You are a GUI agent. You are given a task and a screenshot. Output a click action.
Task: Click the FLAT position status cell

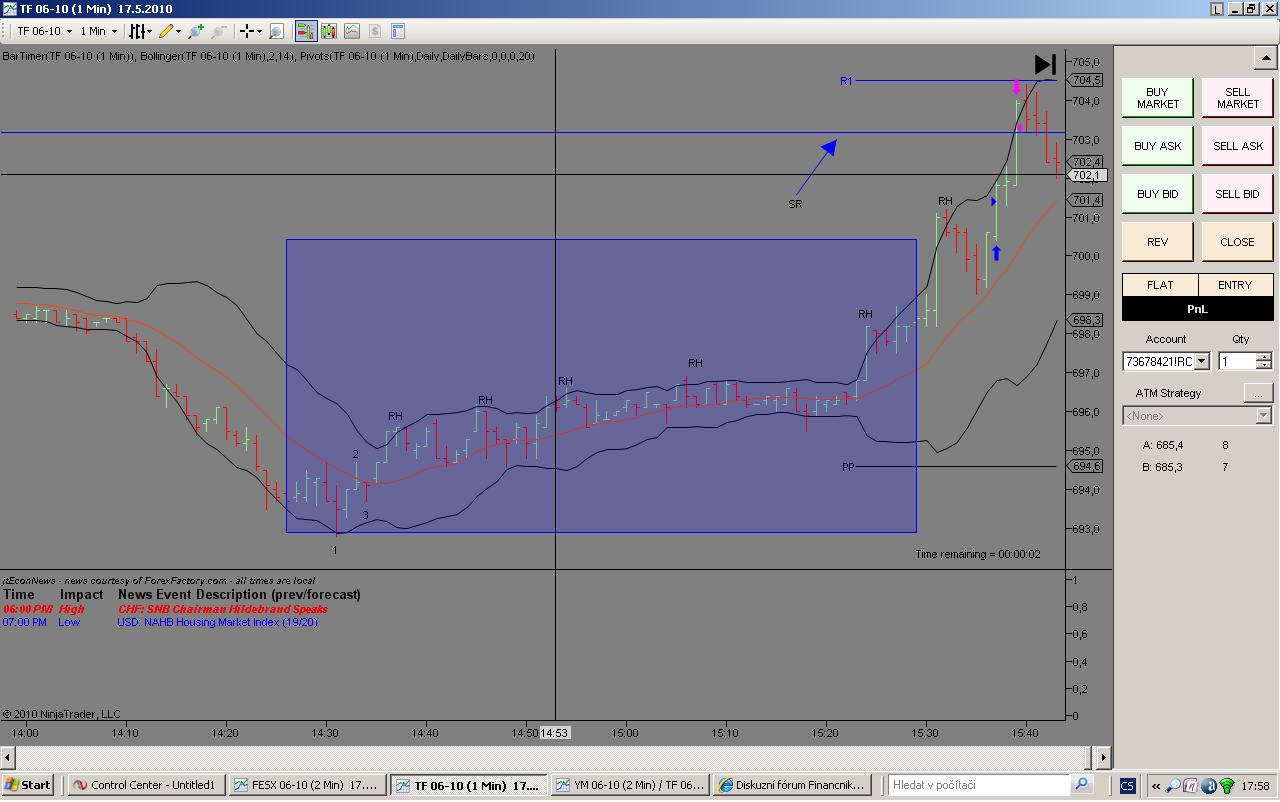[1160, 285]
